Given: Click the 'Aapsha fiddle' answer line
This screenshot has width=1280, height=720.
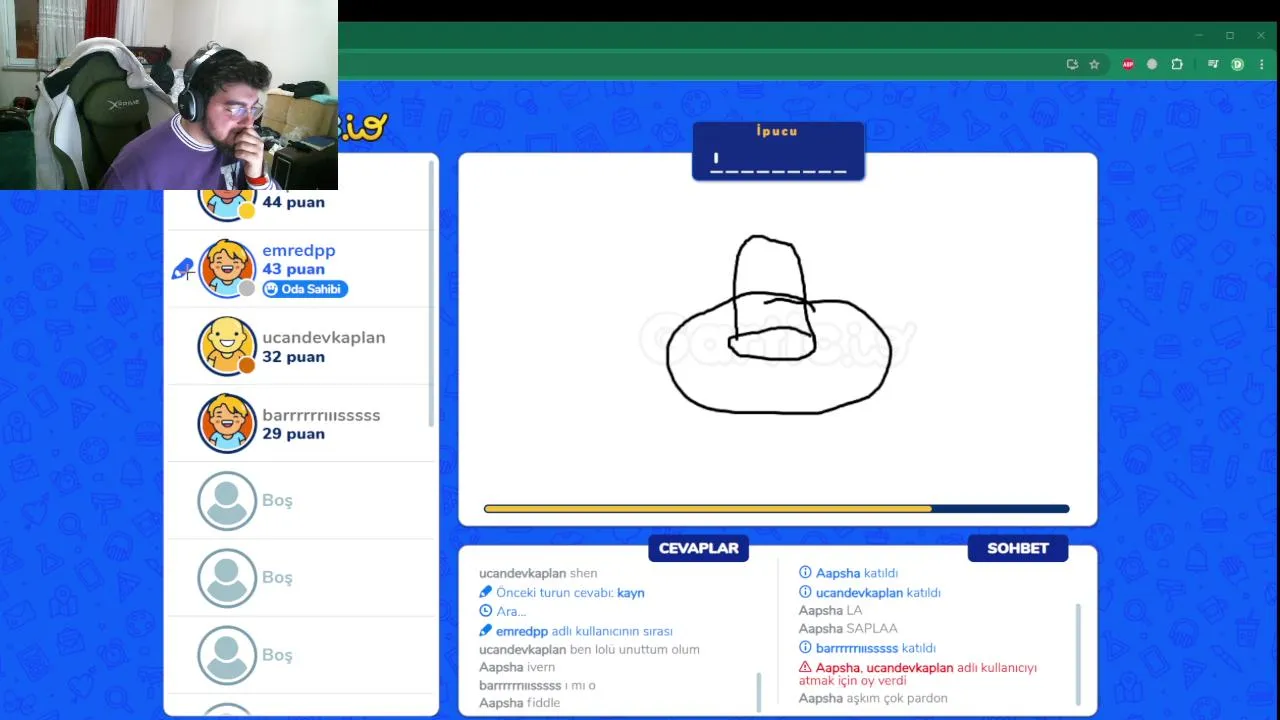Looking at the screenshot, I should click(x=519, y=703).
